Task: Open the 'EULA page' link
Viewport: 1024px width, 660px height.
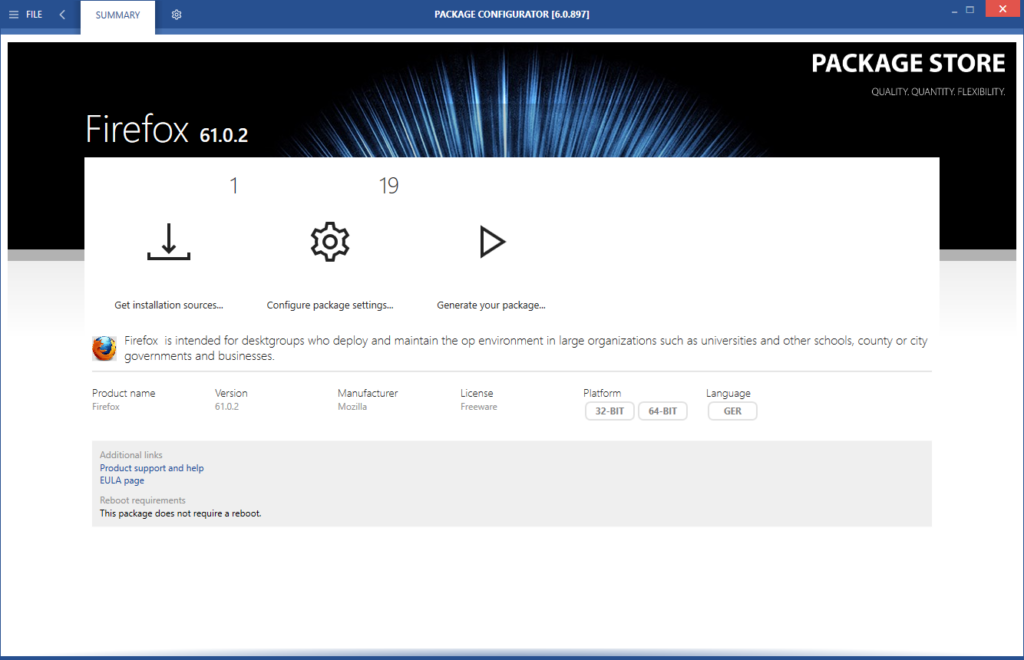Action: point(122,480)
